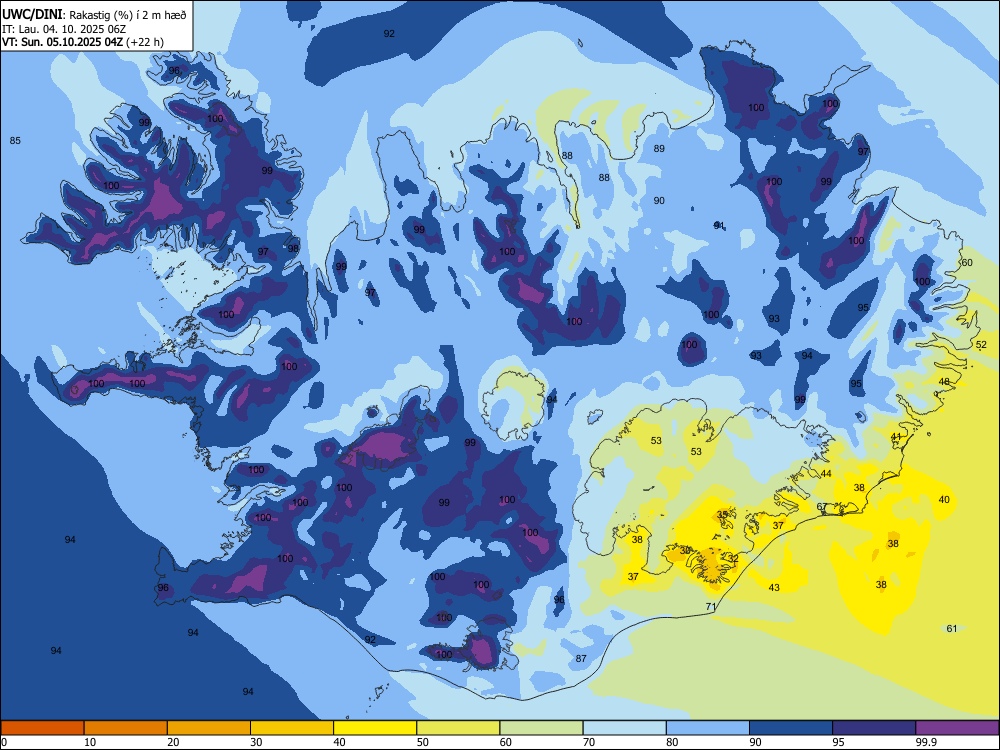
Task: Click the dark orange 0–10 legend swatch
Action: [42, 728]
